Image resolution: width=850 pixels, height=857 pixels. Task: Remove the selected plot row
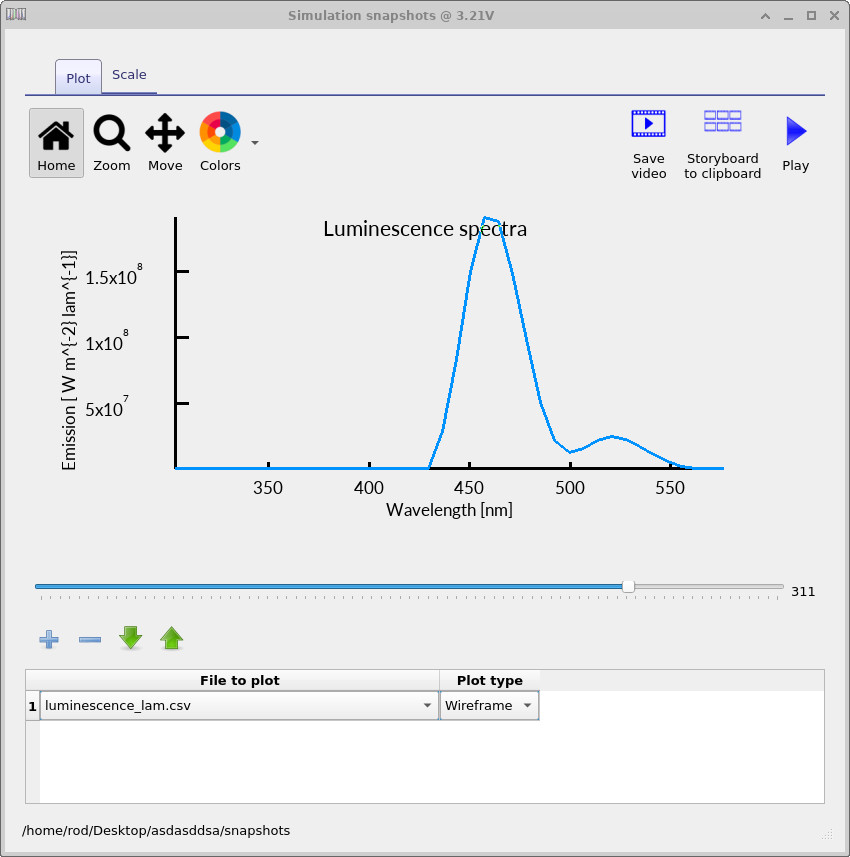[89, 639]
